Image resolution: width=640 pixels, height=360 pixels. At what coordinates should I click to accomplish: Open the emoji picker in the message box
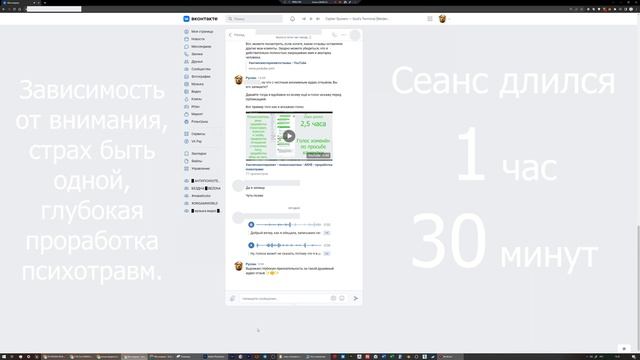point(342,298)
